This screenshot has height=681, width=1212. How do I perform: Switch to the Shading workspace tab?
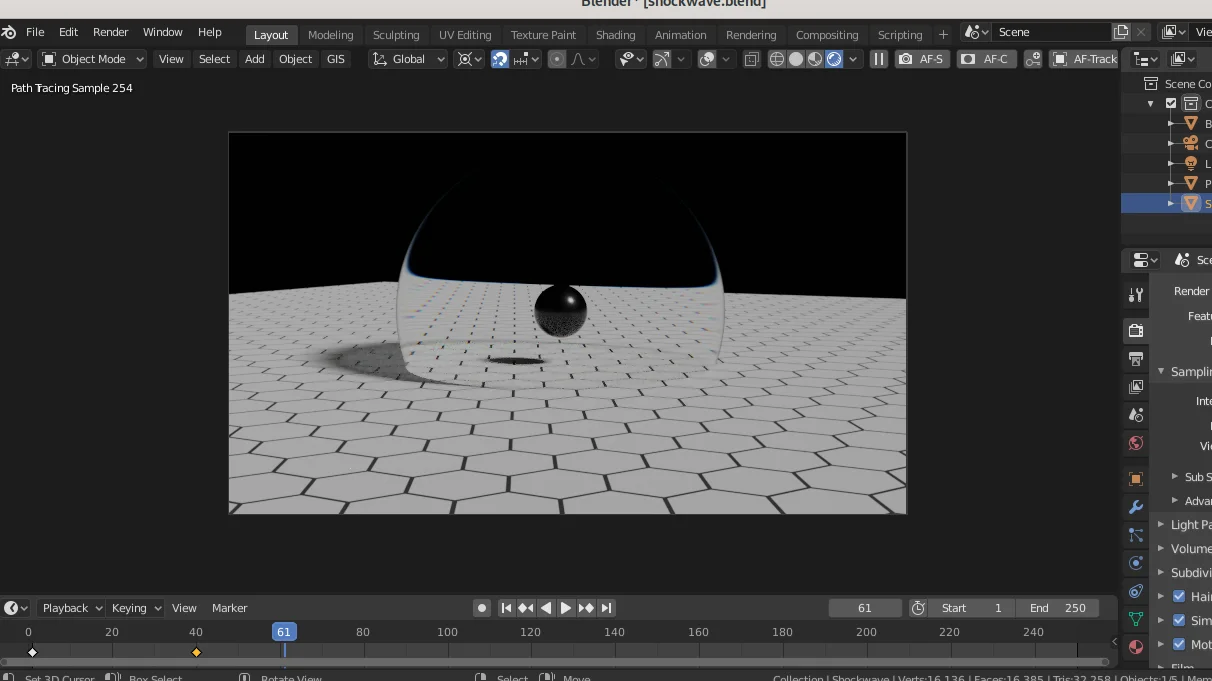[x=615, y=34]
